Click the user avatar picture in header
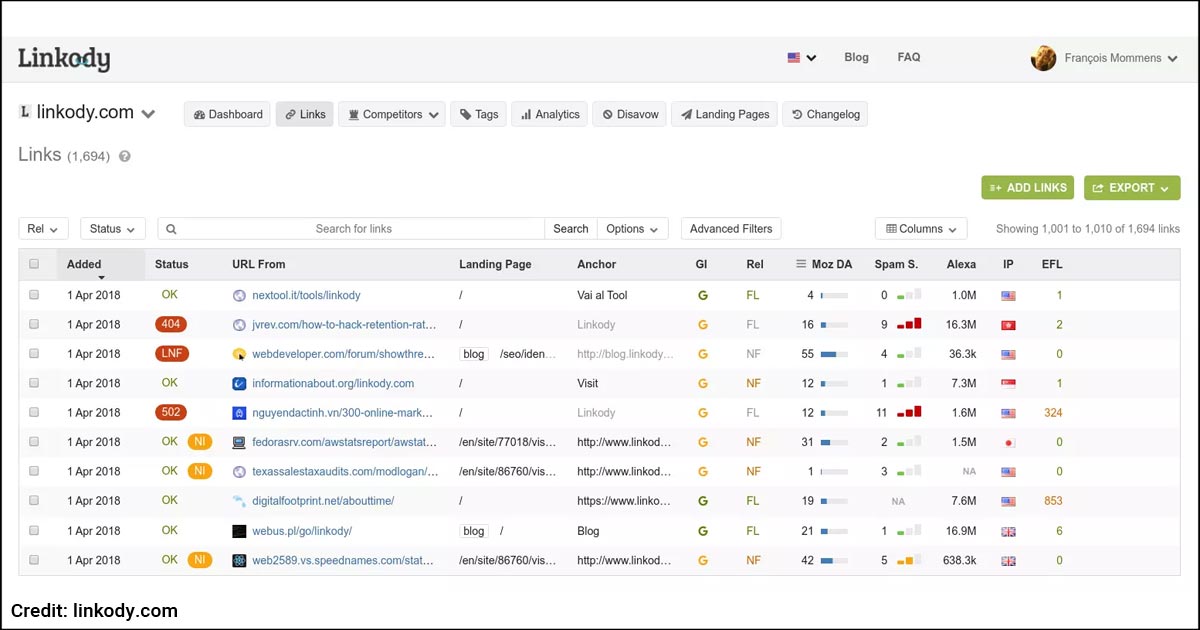 click(x=1043, y=58)
